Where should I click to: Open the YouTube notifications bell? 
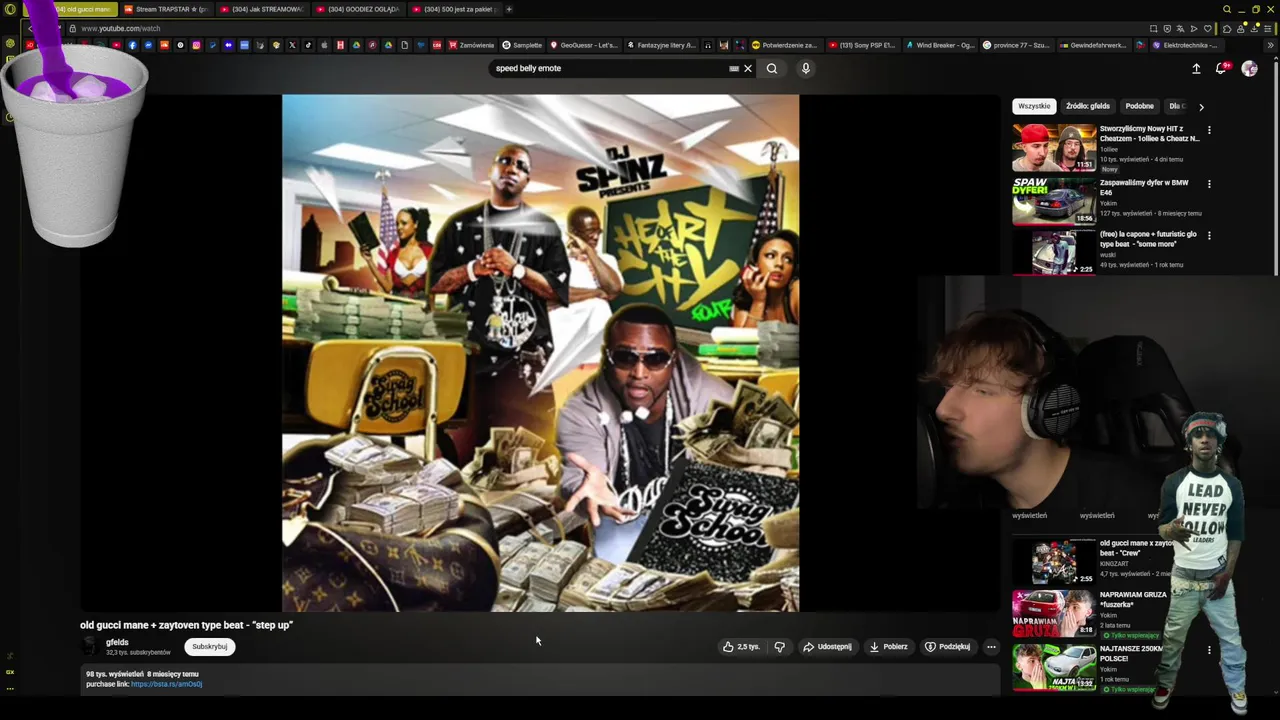click(1221, 68)
